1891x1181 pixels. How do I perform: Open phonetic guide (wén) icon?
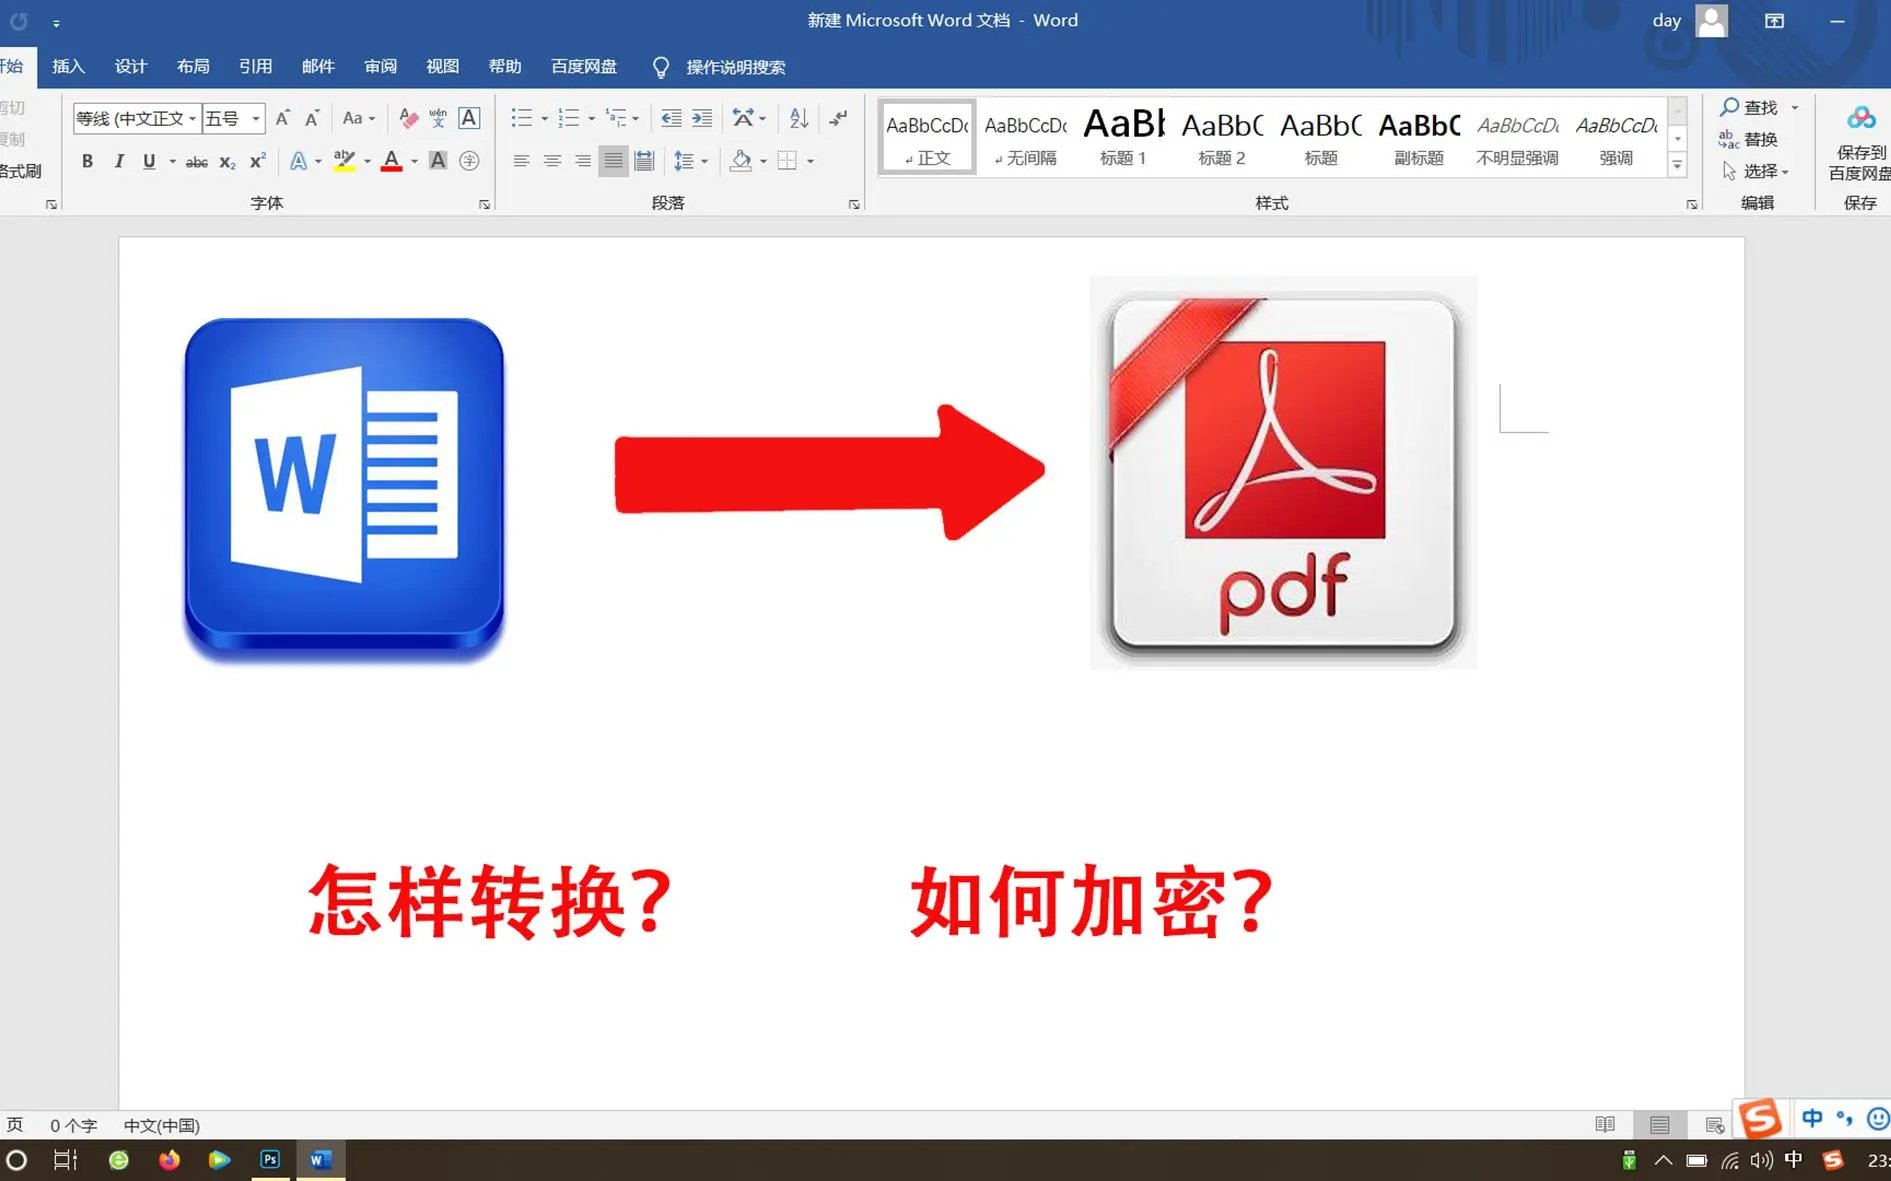point(438,118)
